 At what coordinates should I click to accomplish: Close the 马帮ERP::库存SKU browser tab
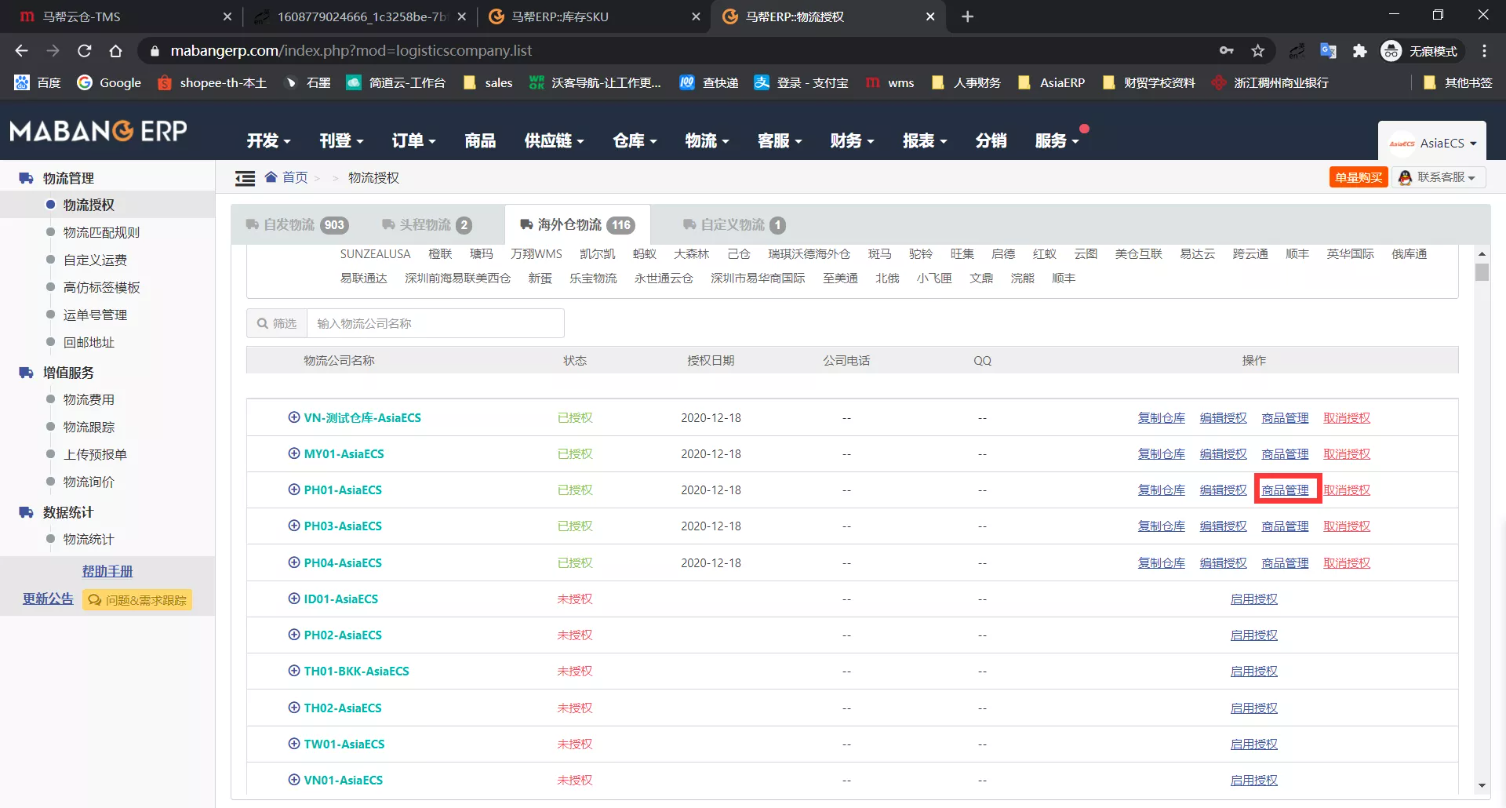pos(694,17)
